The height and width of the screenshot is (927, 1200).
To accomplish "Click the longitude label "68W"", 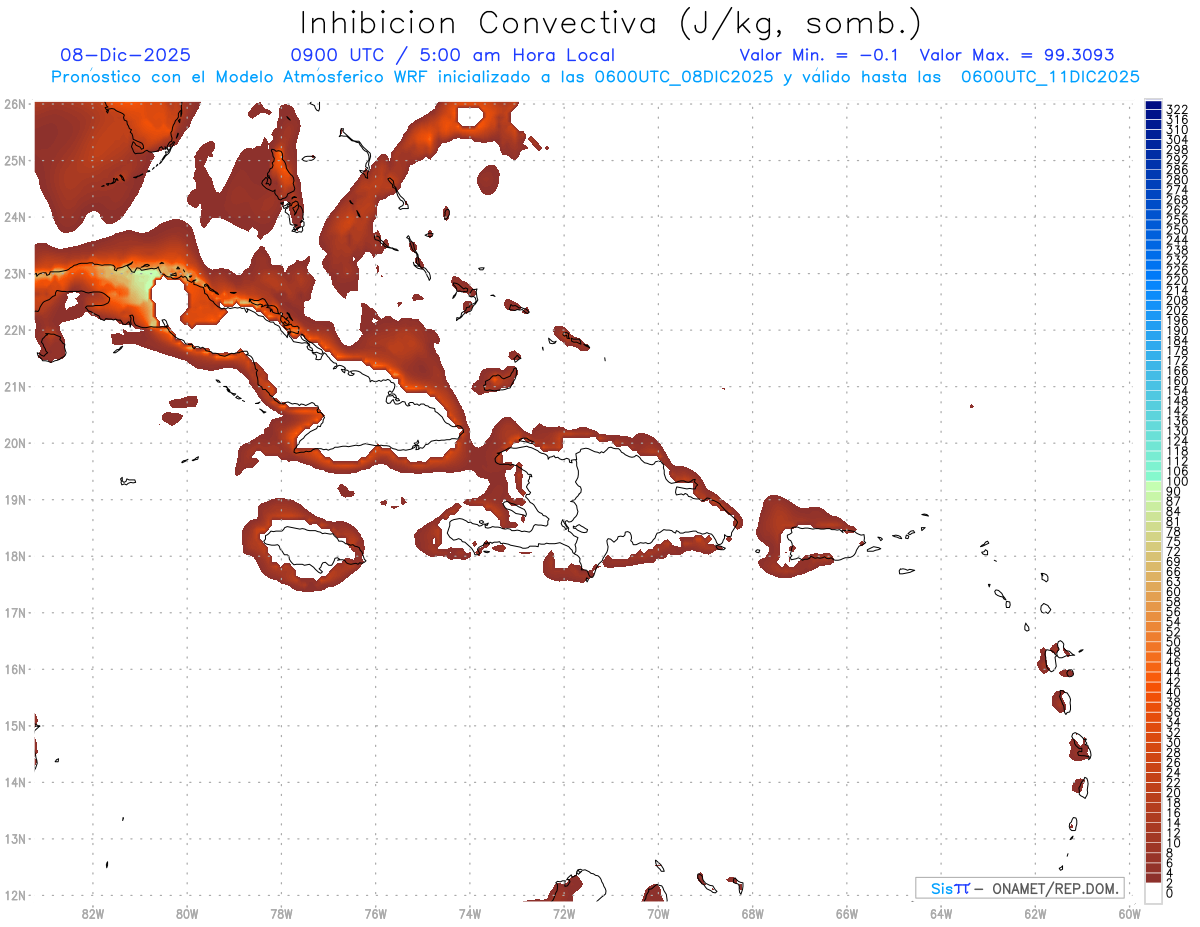I will coord(753,913).
